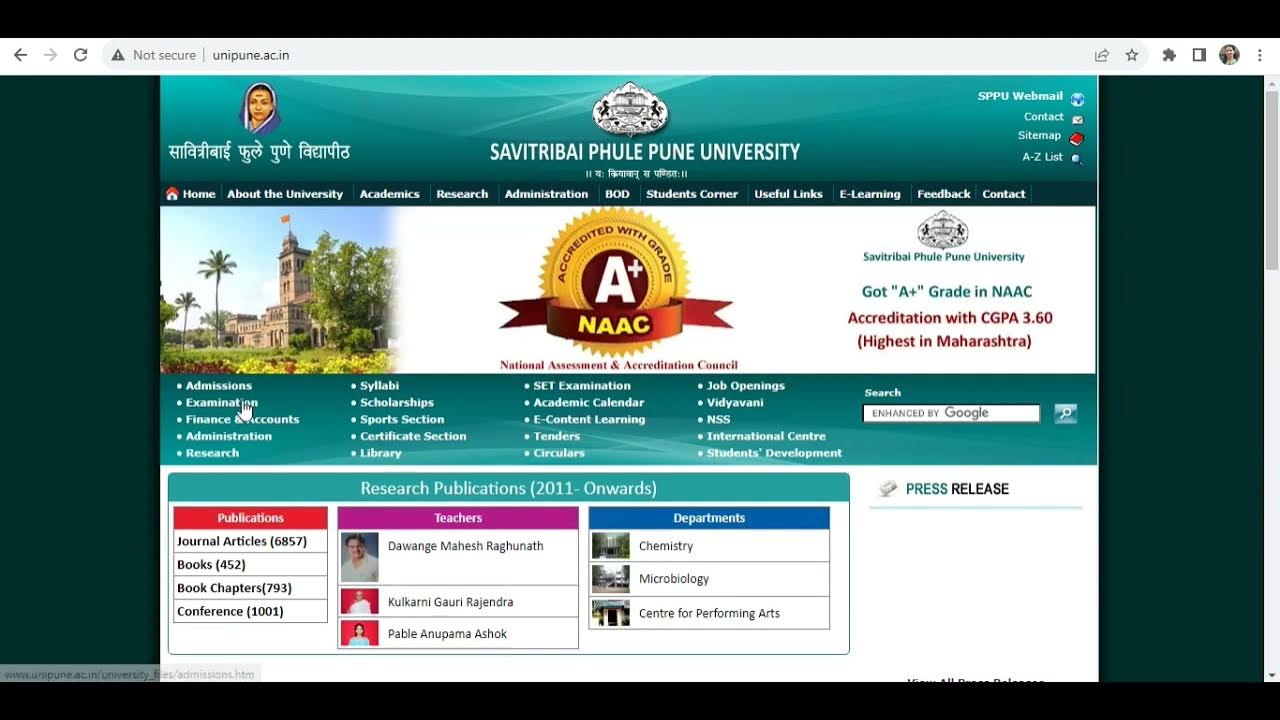Open the Circulars link

(559, 454)
